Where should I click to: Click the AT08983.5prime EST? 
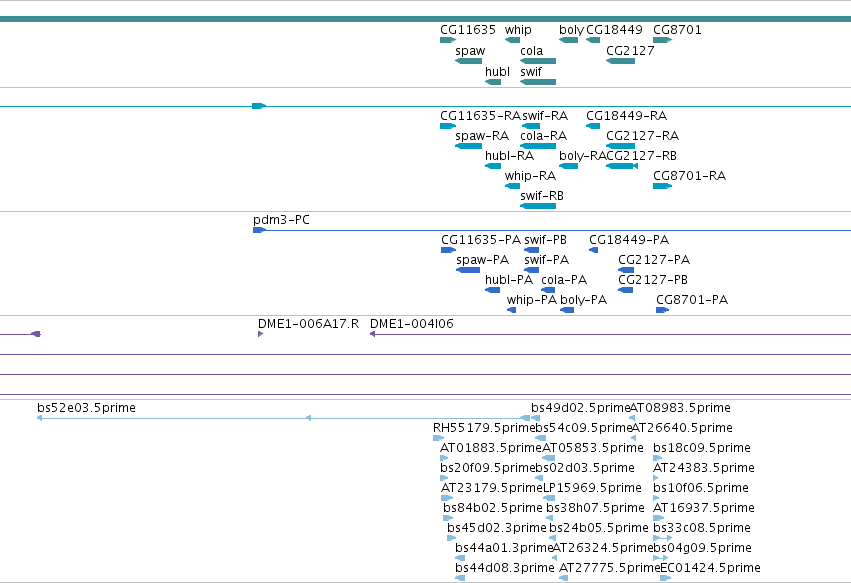click(x=632, y=418)
